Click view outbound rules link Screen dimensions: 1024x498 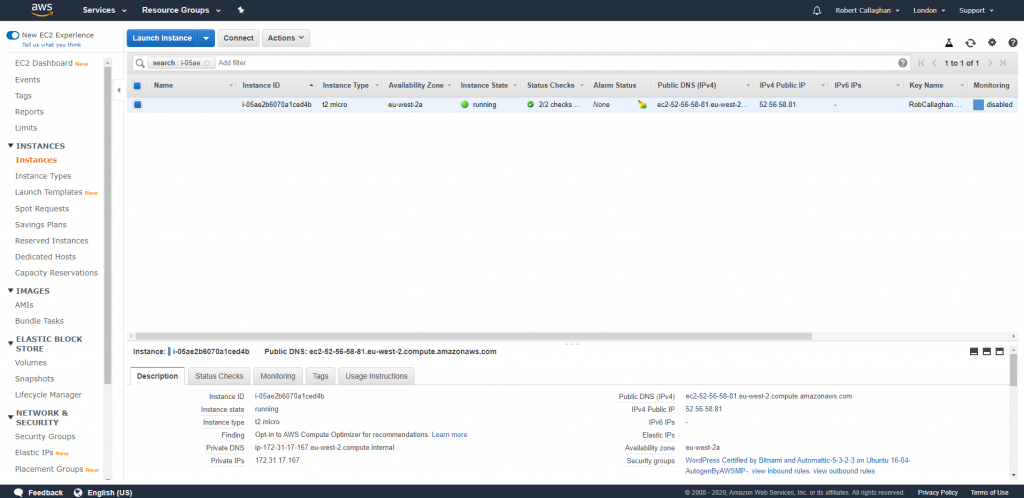tap(844, 471)
